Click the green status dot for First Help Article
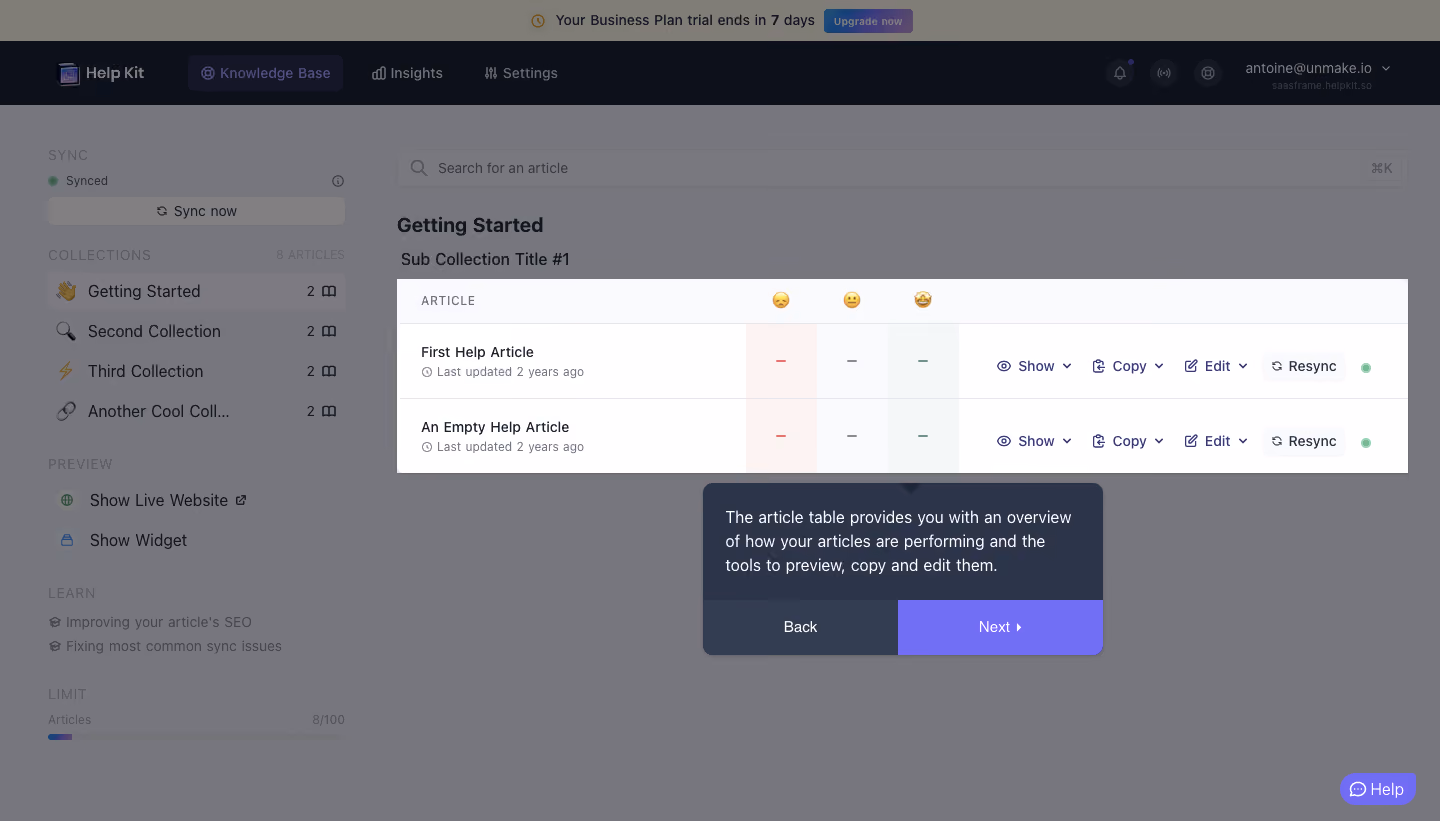The width and height of the screenshot is (1440, 821). pos(1366,367)
